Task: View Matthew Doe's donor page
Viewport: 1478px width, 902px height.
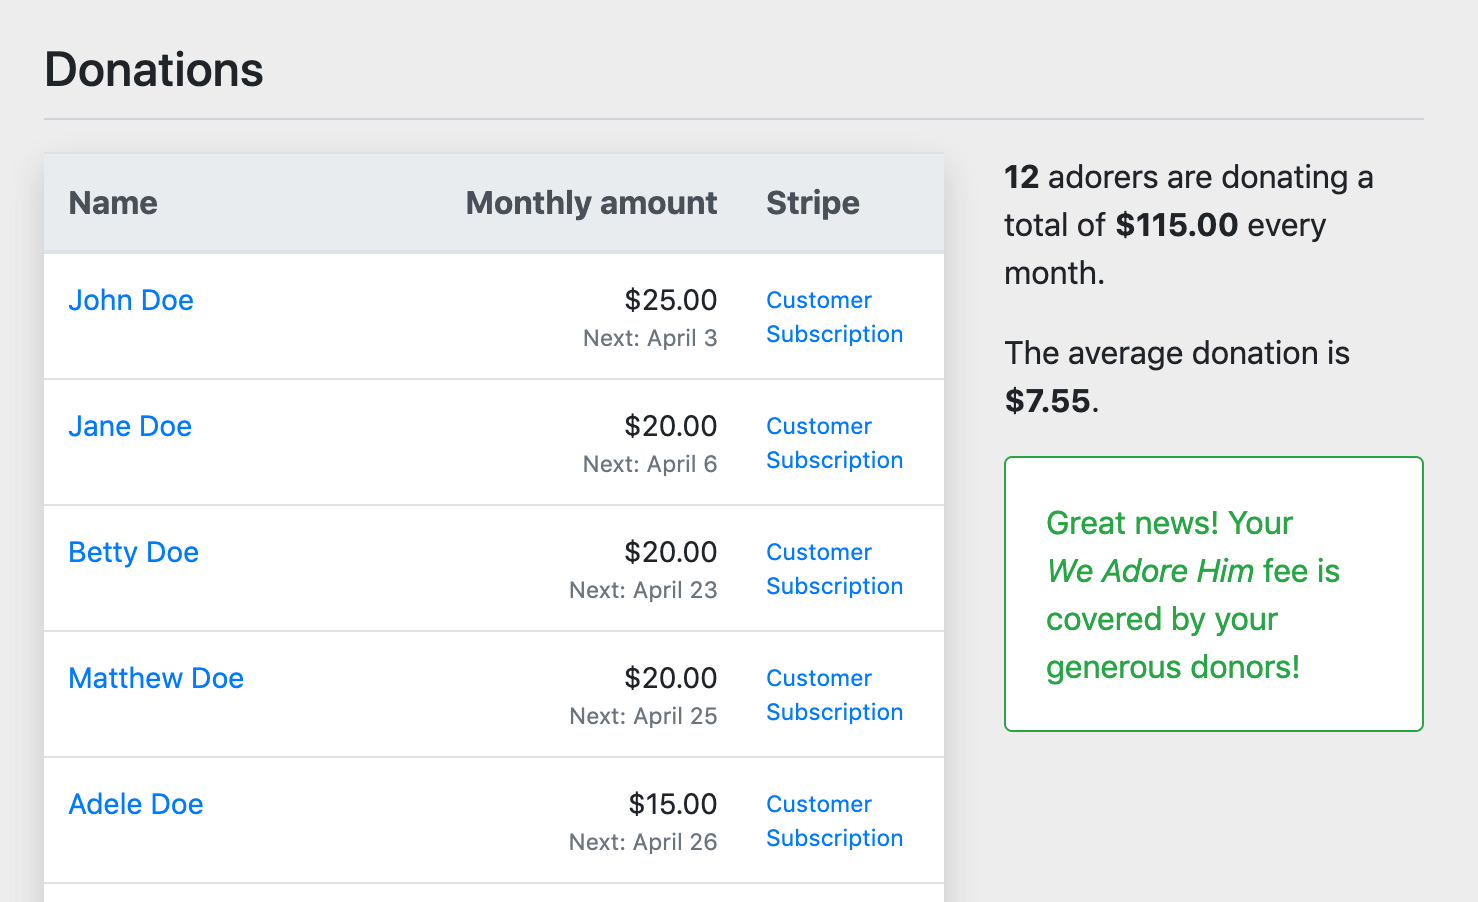Action: [x=156, y=678]
